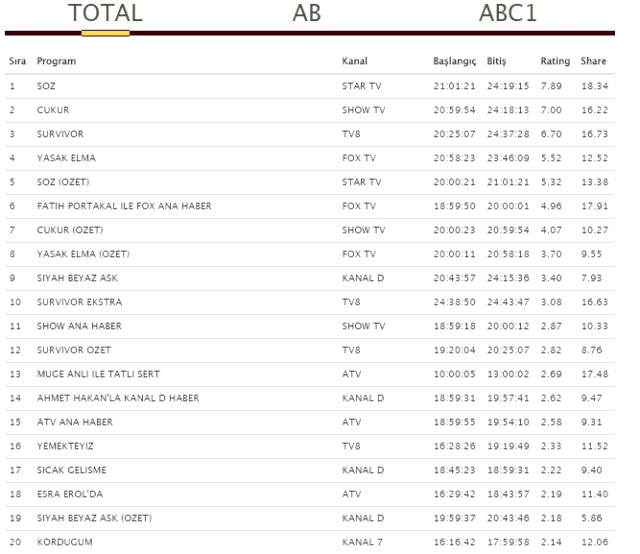The width and height of the screenshot is (640, 554).
Task: Click SHOW TV channel in CUKUR row
Action: [364, 110]
